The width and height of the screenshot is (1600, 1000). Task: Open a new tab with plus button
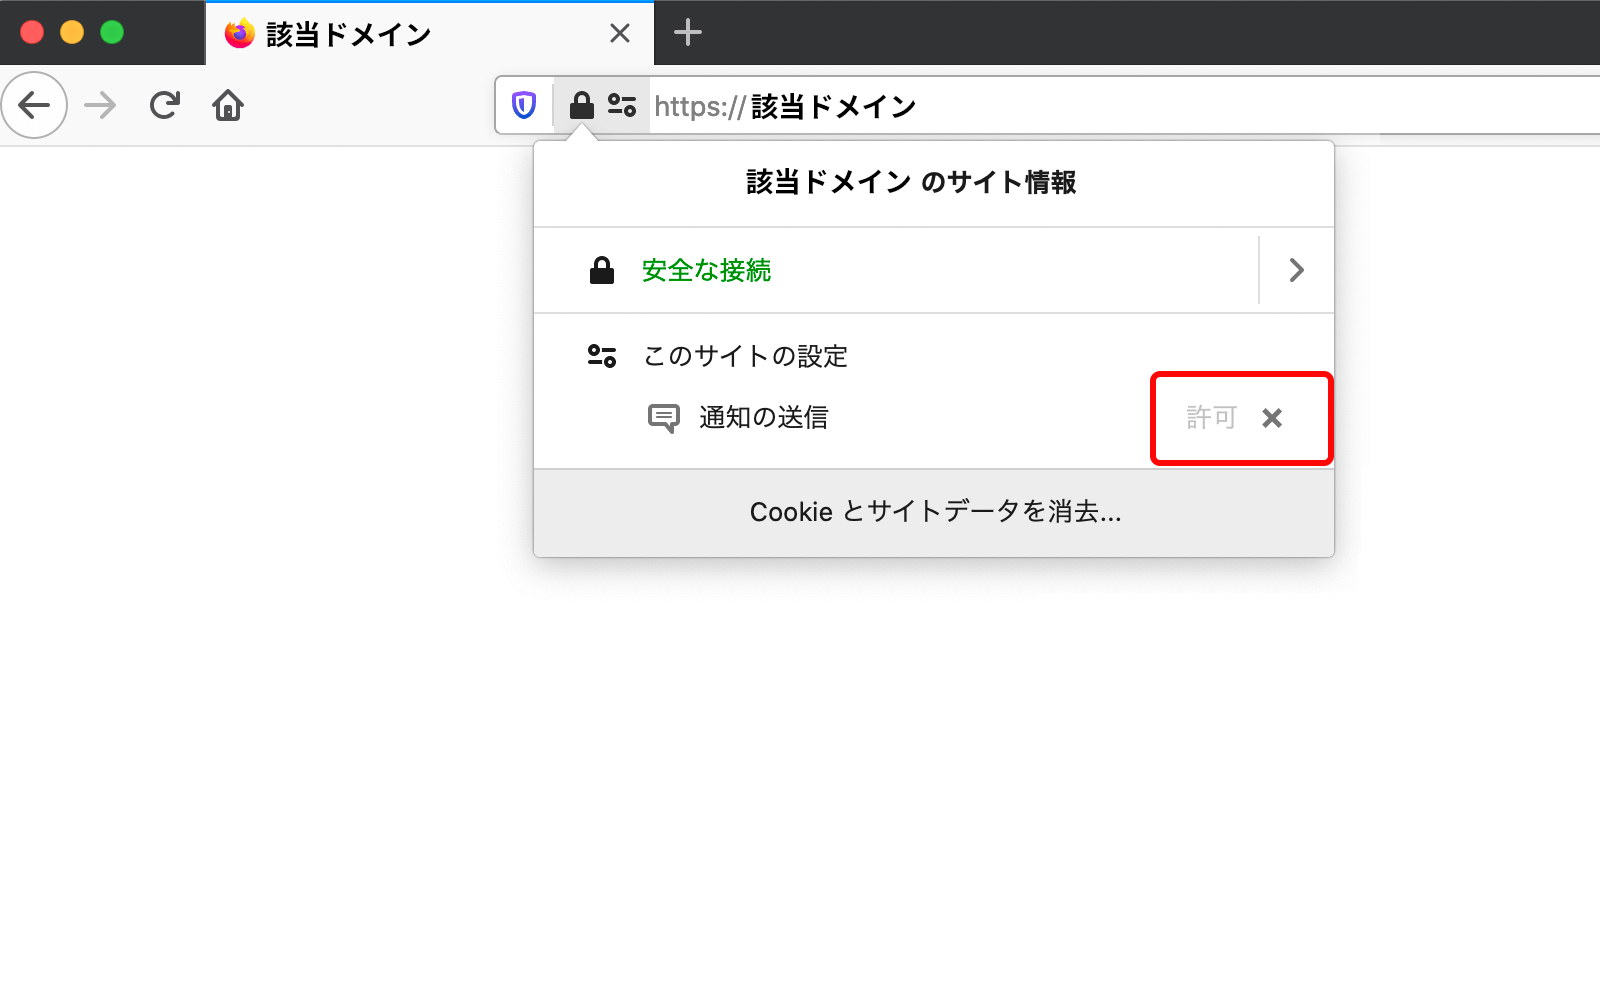click(688, 33)
